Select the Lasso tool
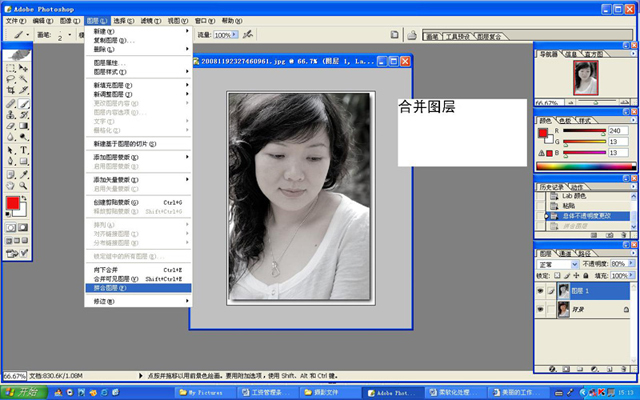 coord(10,79)
